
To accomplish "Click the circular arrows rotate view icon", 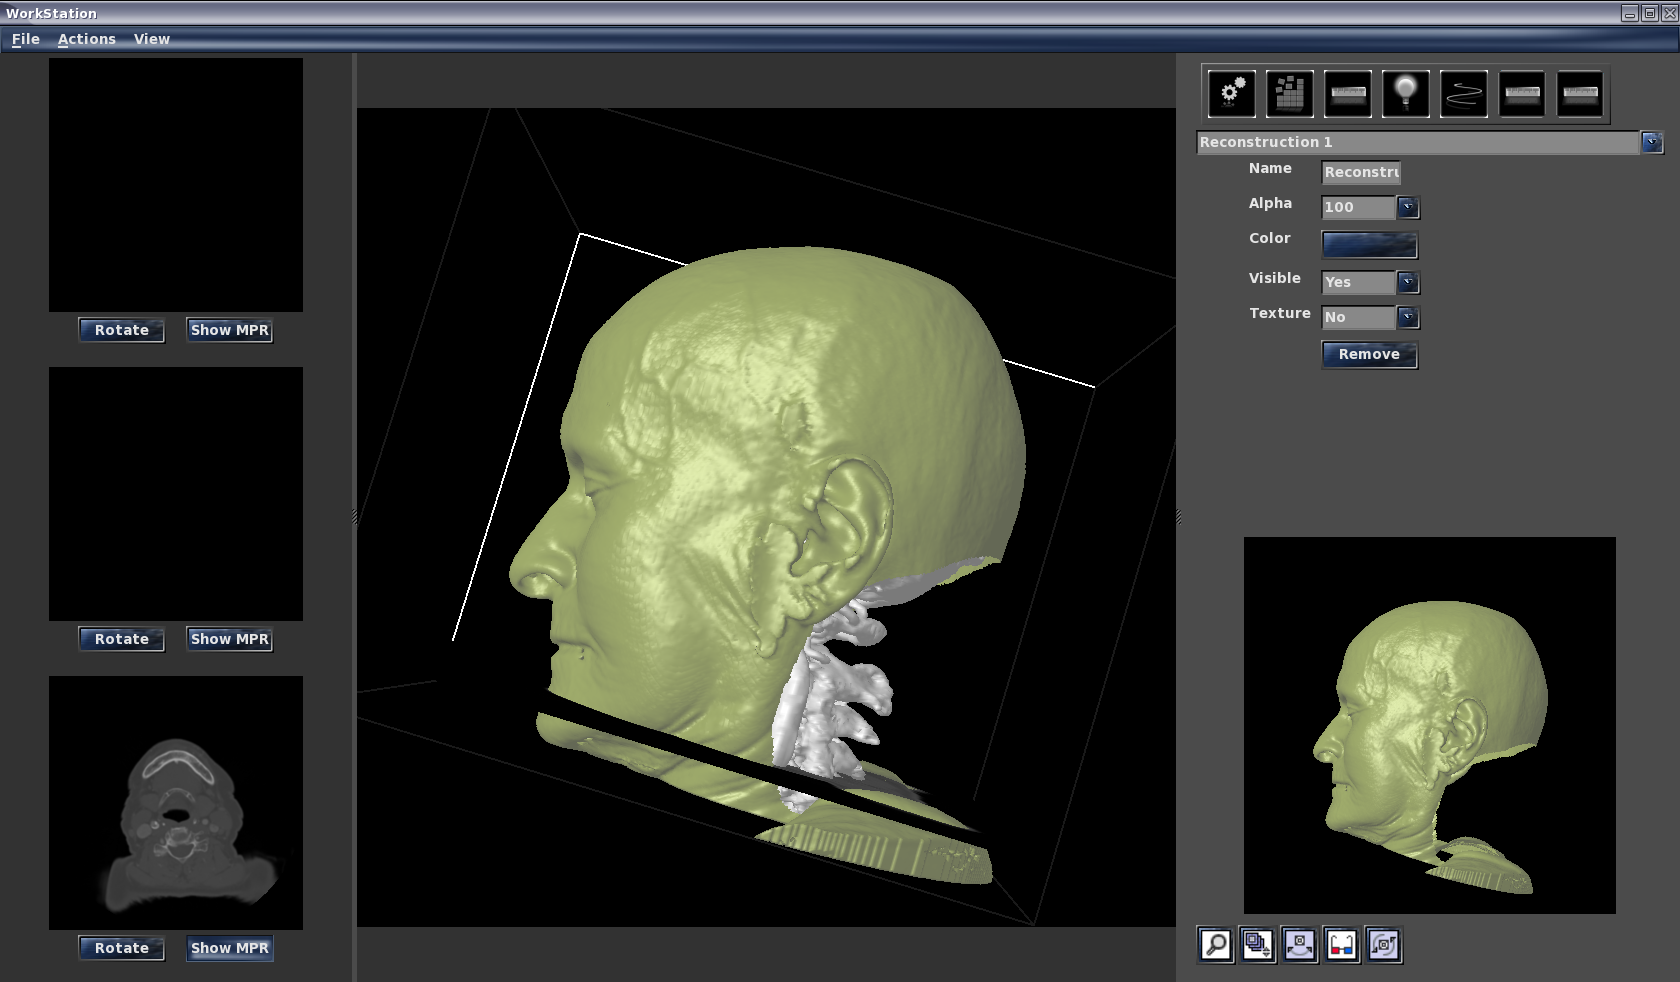I will click(1384, 945).
